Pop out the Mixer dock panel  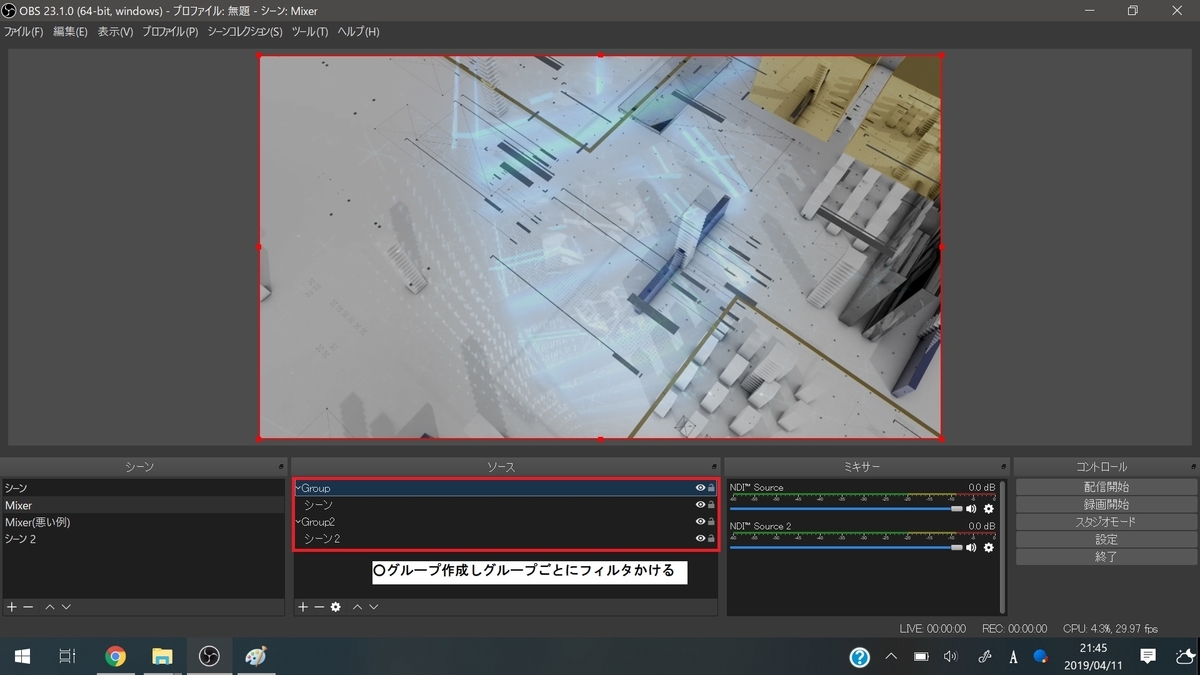pos(1001,467)
